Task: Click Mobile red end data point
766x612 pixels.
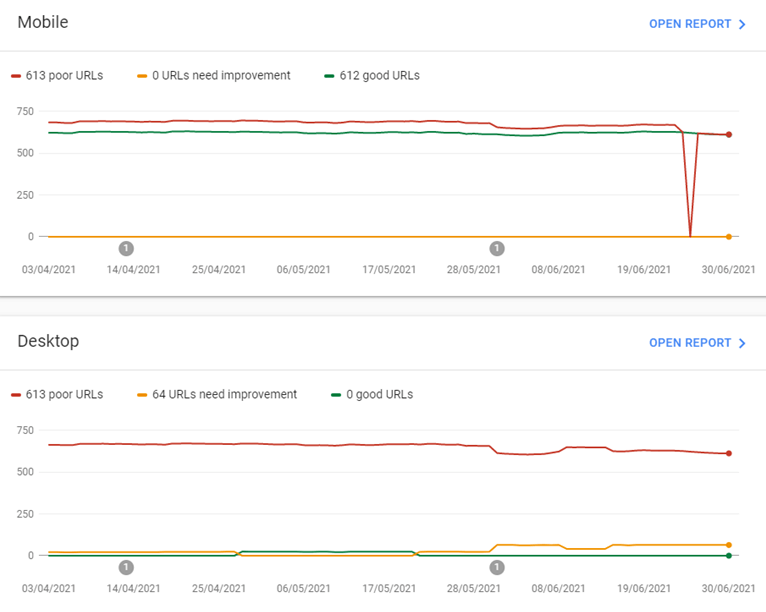Action: [728, 134]
